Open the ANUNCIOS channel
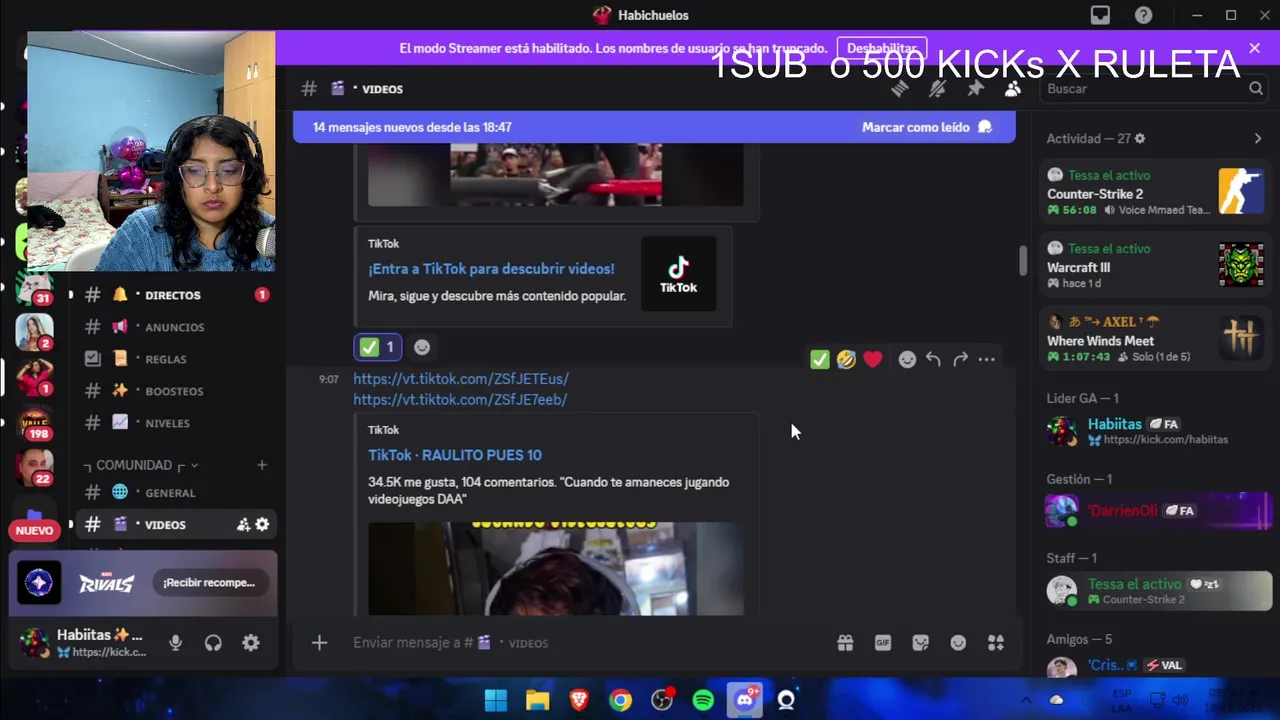This screenshot has width=1280, height=720. pos(173,327)
